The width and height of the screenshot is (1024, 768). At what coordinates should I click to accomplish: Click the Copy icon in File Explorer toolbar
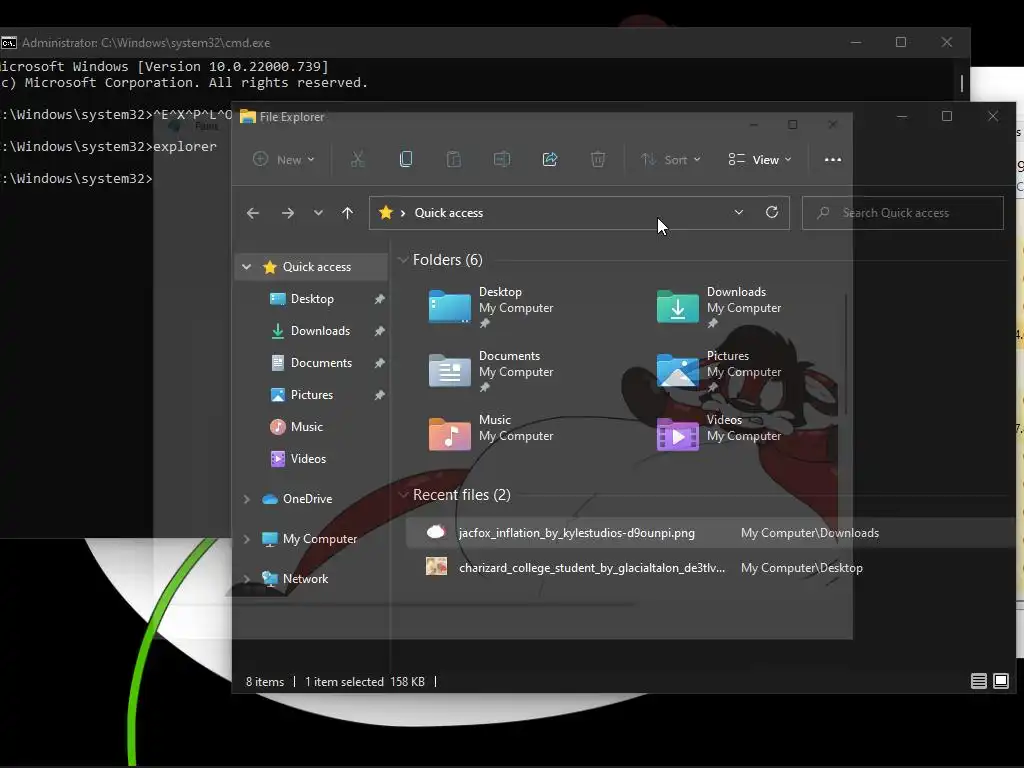(406, 159)
